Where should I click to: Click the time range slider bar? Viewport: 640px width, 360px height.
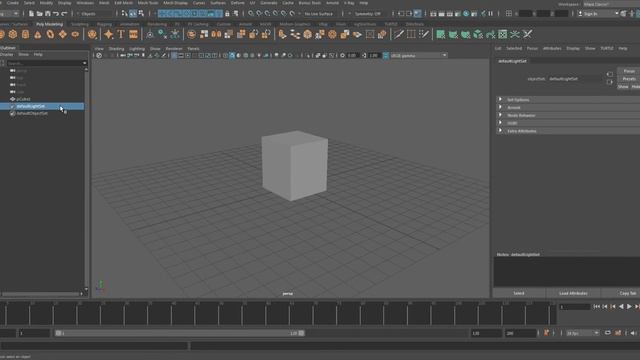point(180,333)
